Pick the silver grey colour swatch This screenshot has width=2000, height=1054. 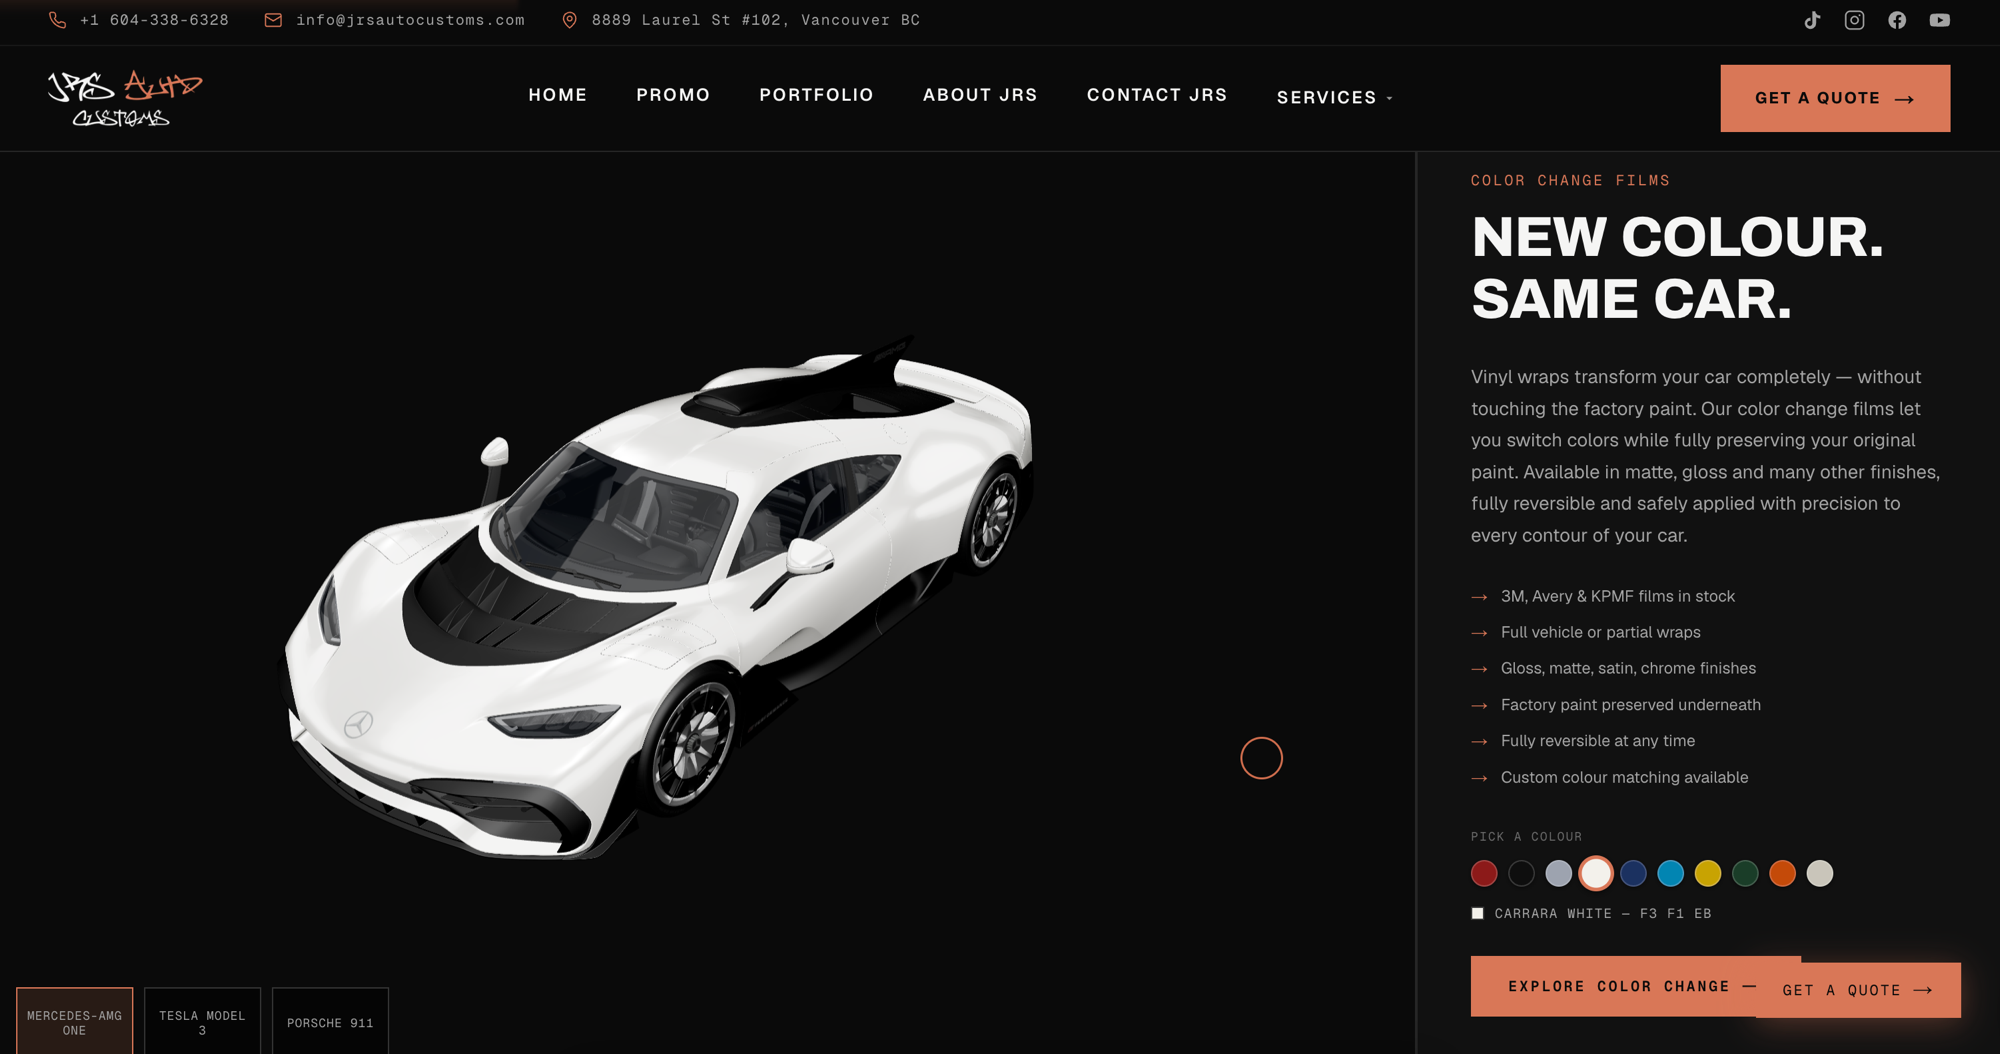(x=1558, y=873)
